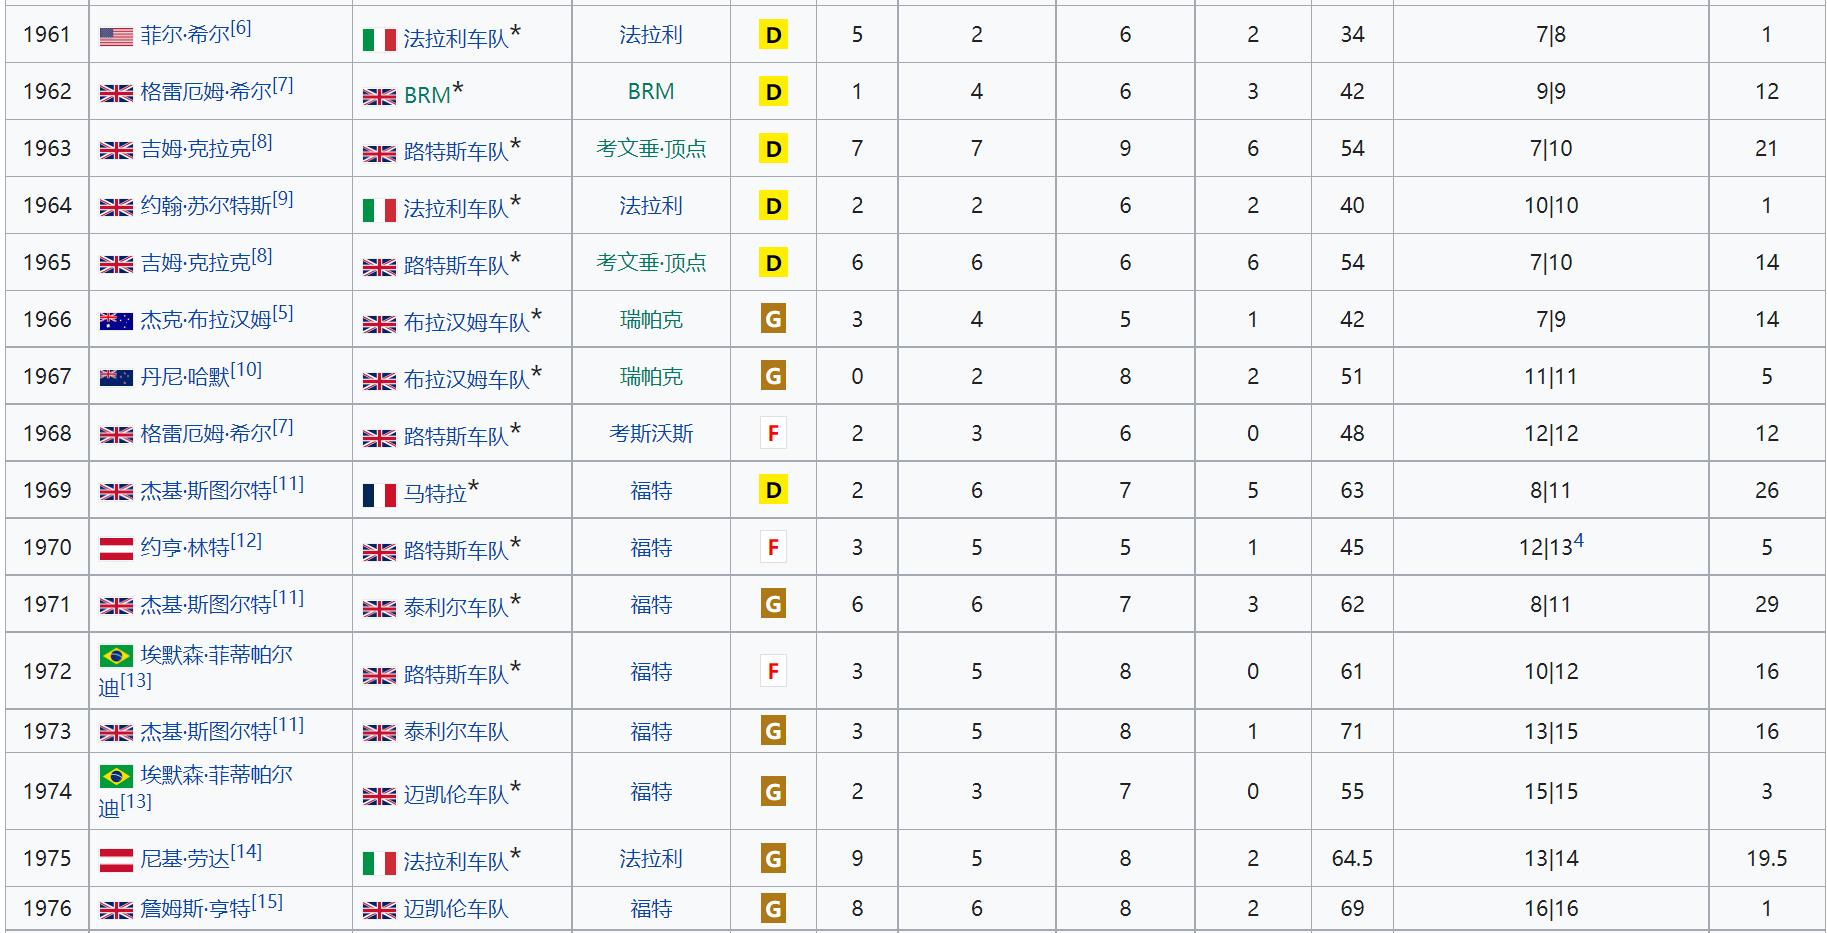
Task: Follow footnote [10] after 丹尼·哈默
Action: (246, 370)
